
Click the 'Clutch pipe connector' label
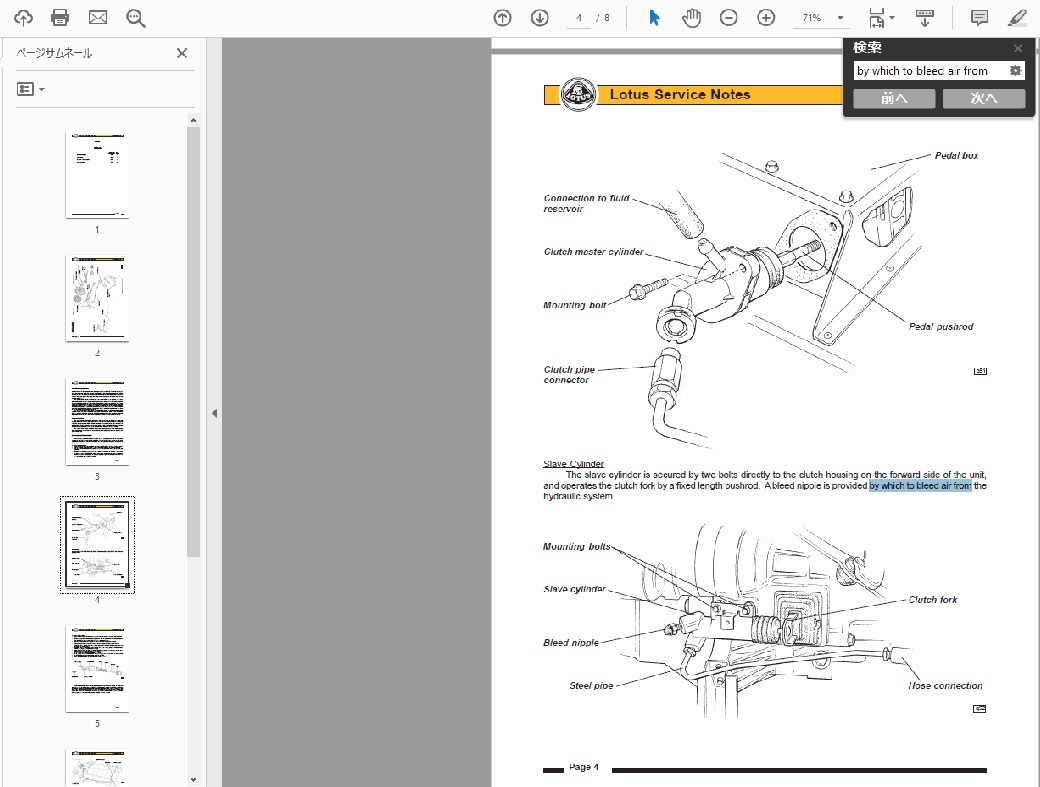pos(569,375)
